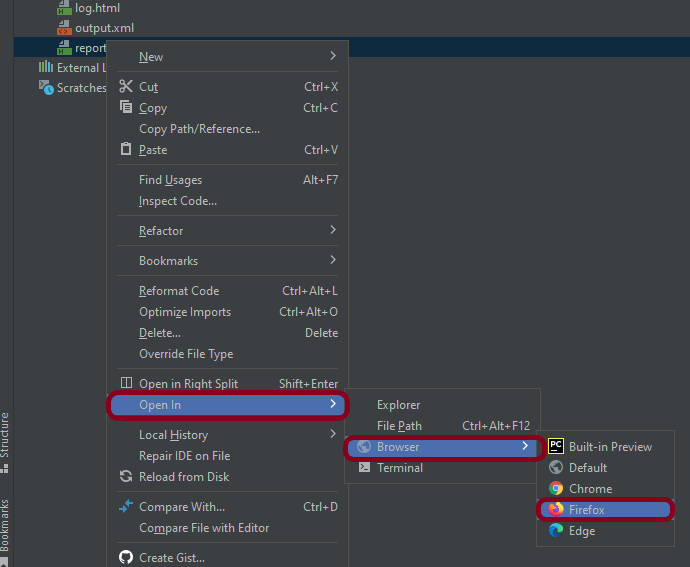The width and height of the screenshot is (690, 567).
Task: Click the PyCharm Built-in Preview icon
Action: [556, 447]
